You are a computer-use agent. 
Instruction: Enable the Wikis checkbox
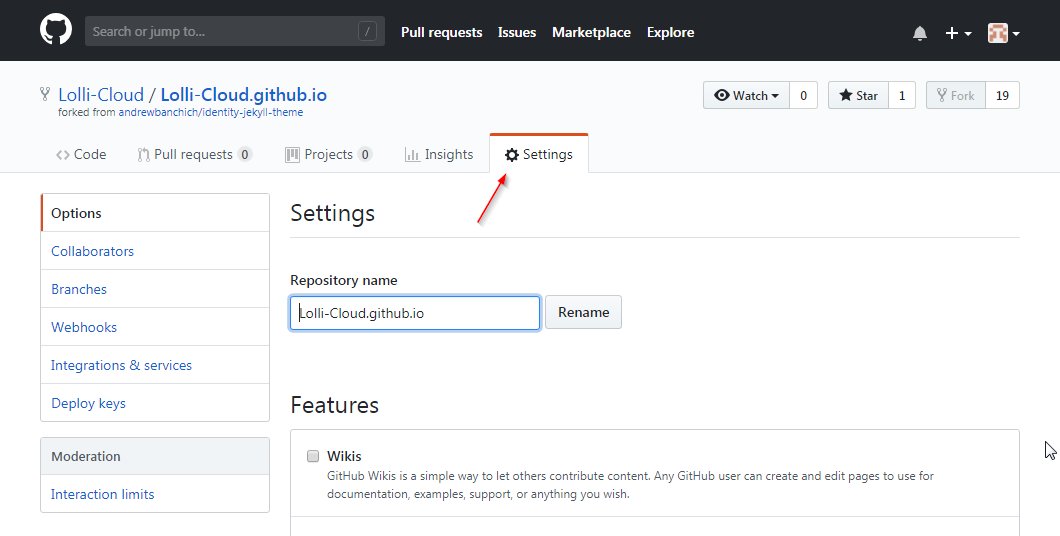coord(312,456)
